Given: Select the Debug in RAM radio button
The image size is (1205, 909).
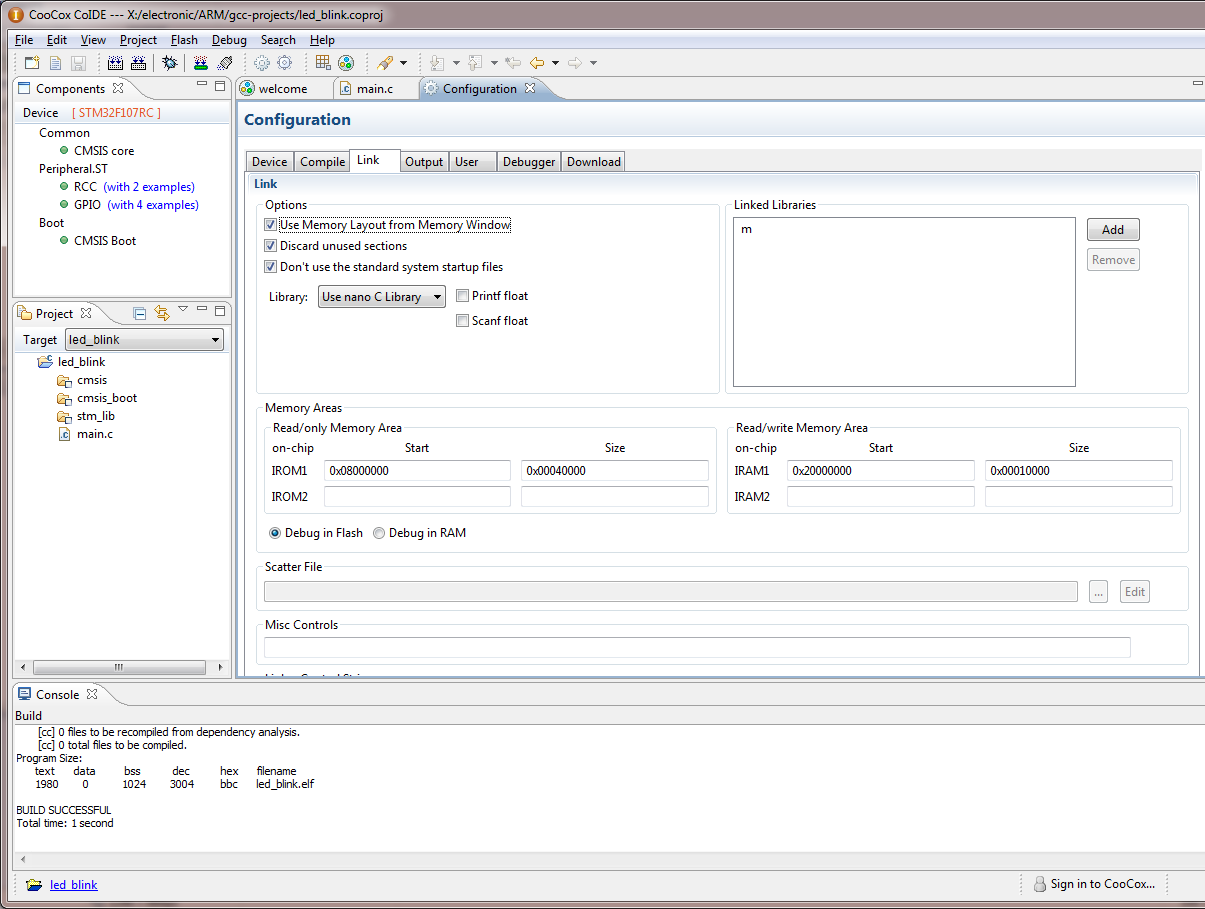Looking at the screenshot, I should (379, 533).
